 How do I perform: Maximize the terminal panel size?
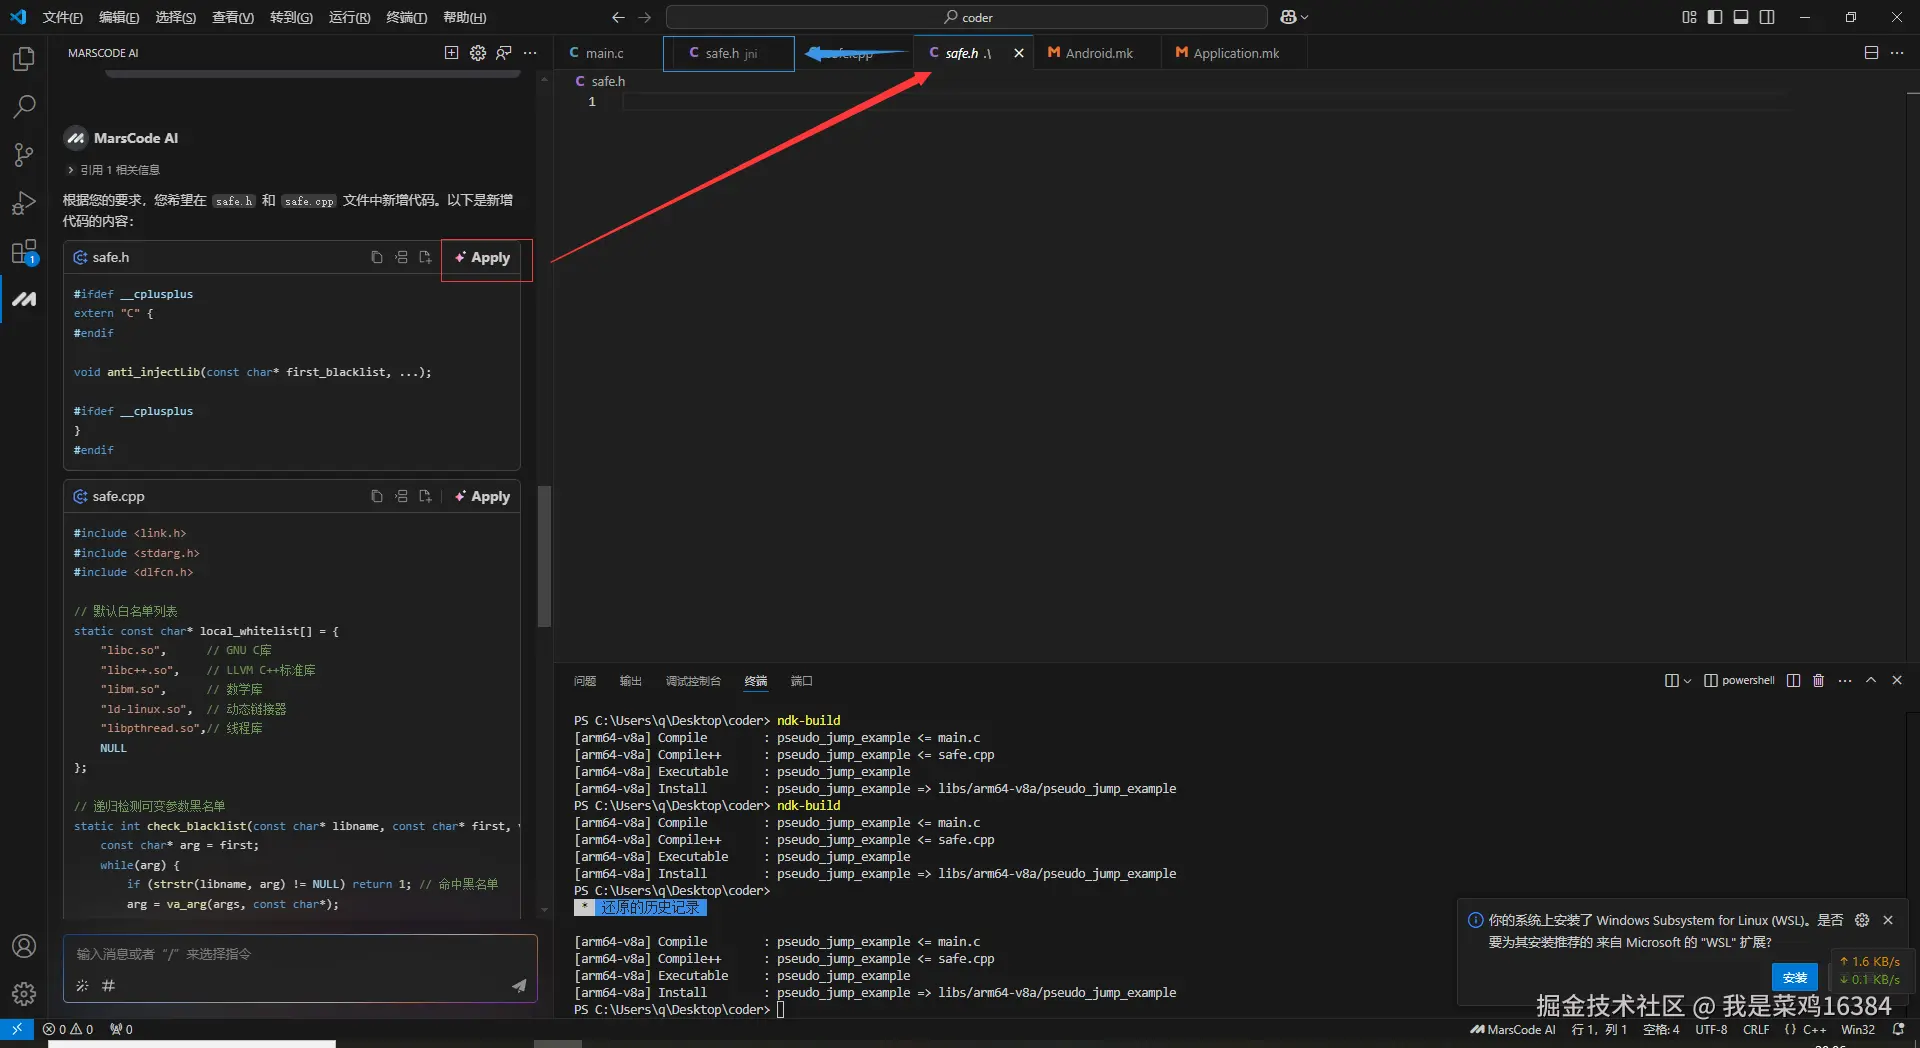click(1871, 681)
